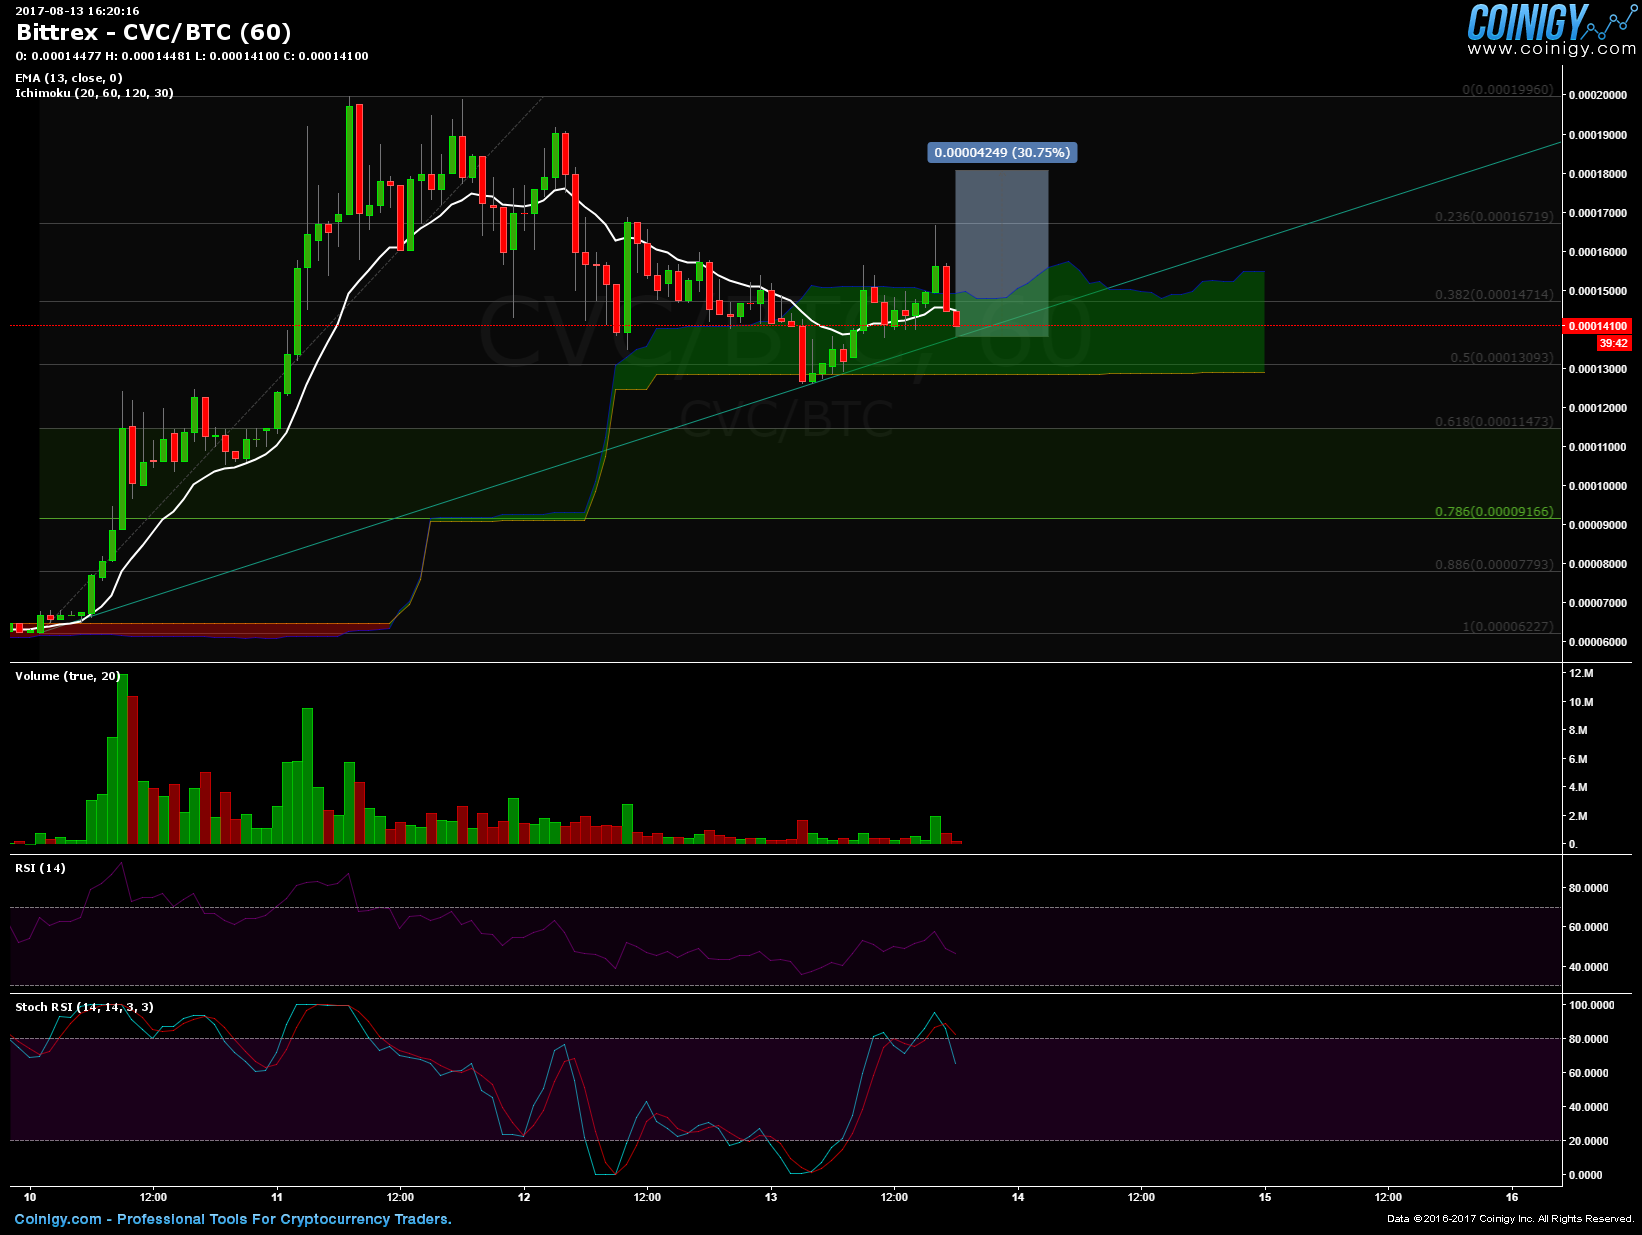
Task: Select the RSI (14) panel label
Action: [x=40, y=868]
